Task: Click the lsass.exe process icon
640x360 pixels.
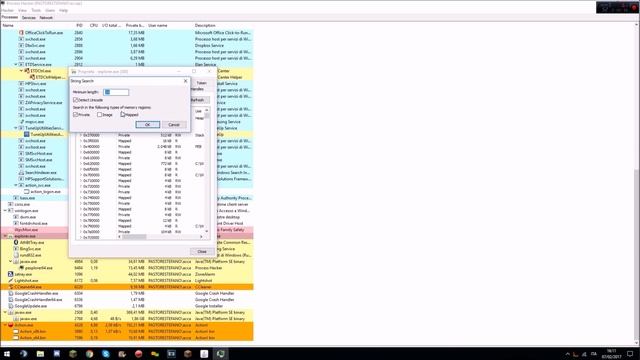Action: click(16, 198)
